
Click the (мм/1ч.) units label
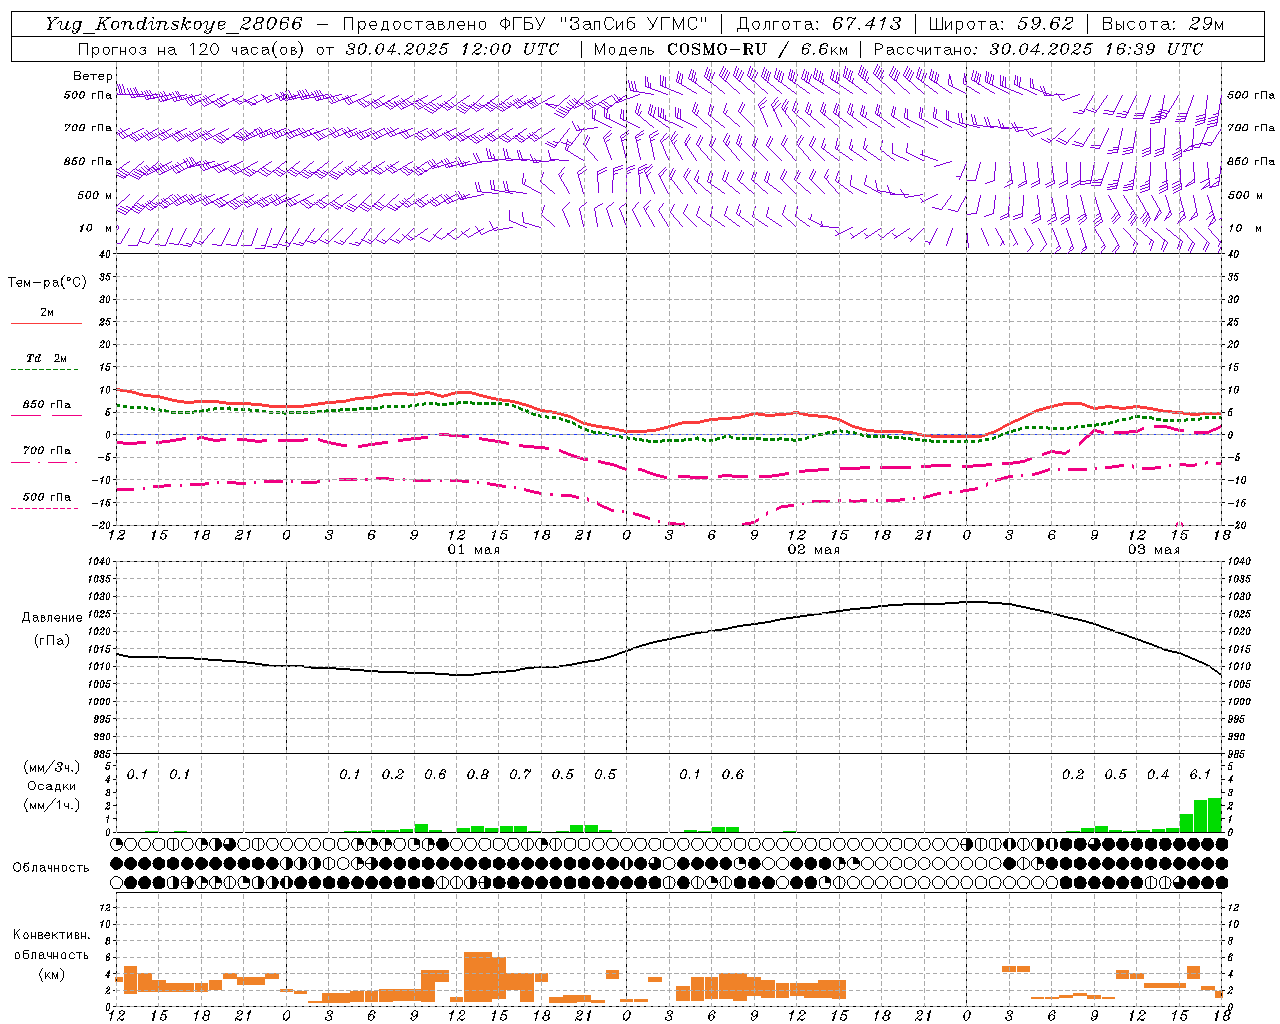pos(52,805)
